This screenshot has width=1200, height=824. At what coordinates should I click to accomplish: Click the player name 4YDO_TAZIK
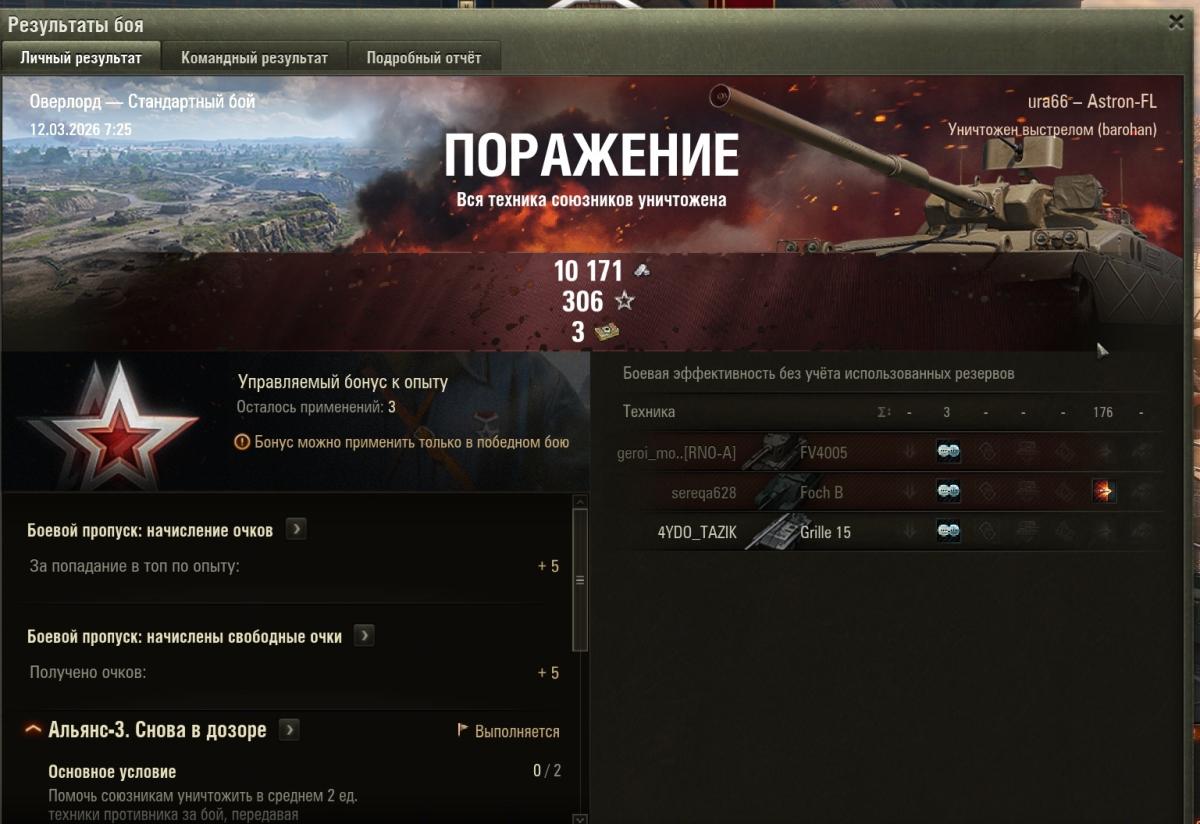click(697, 532)
